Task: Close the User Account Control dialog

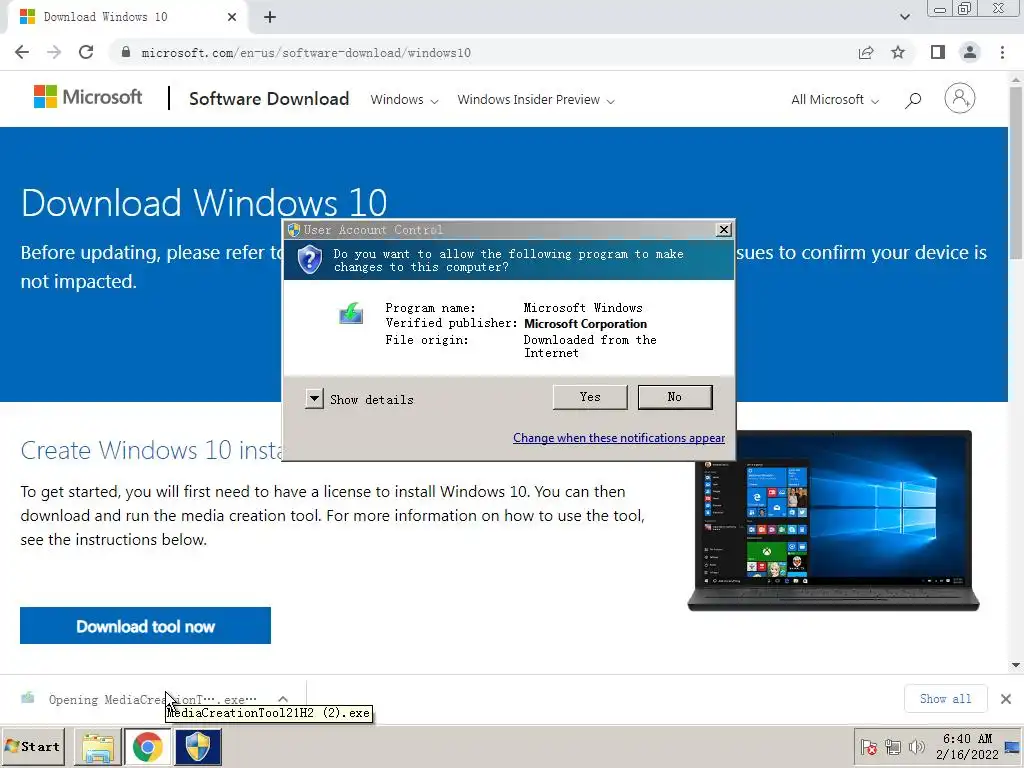Action: click(x=724, y=230)
